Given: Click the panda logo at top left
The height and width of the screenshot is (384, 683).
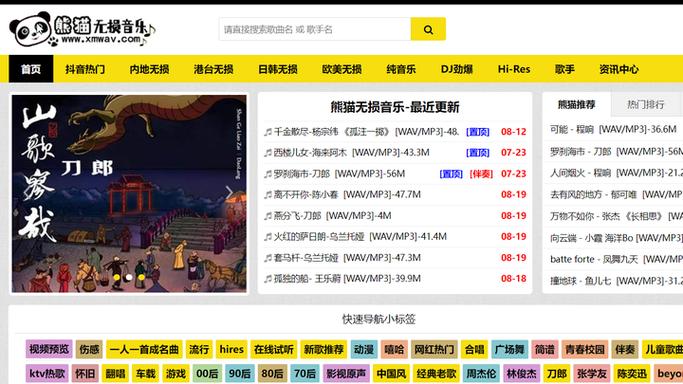Looking at the screenshot, I should [82, 29].
